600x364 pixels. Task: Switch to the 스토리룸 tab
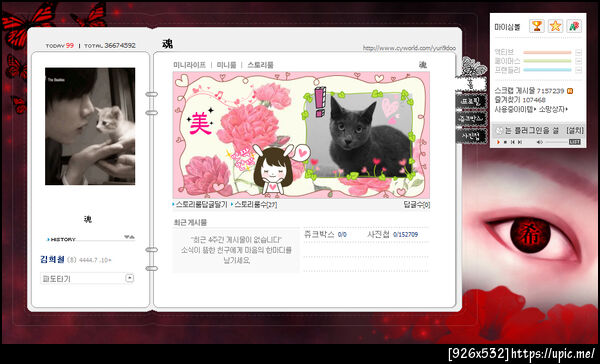(260, 65)
